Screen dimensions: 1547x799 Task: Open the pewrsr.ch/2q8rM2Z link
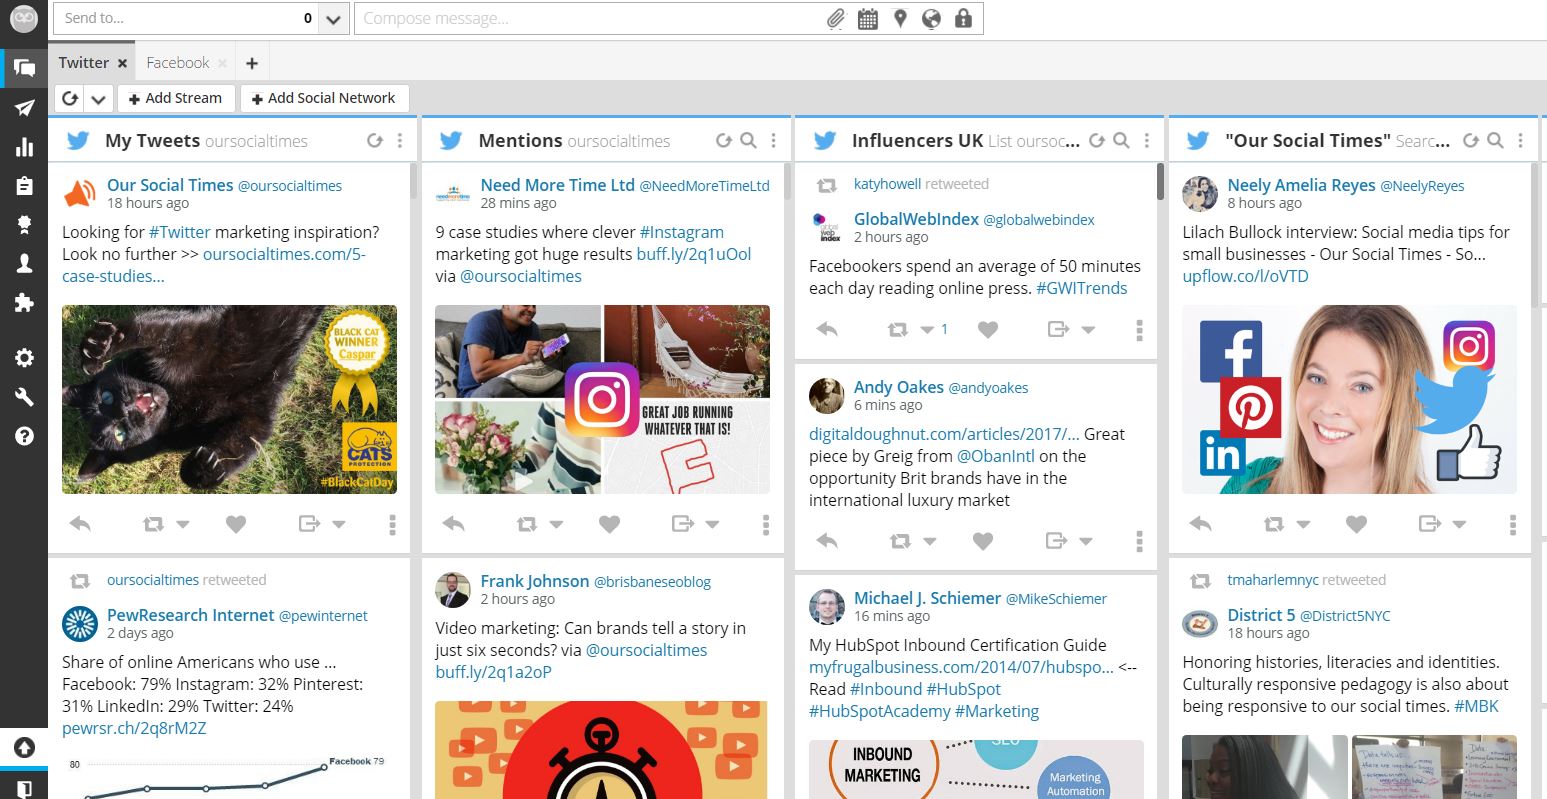tap(134, 728)
